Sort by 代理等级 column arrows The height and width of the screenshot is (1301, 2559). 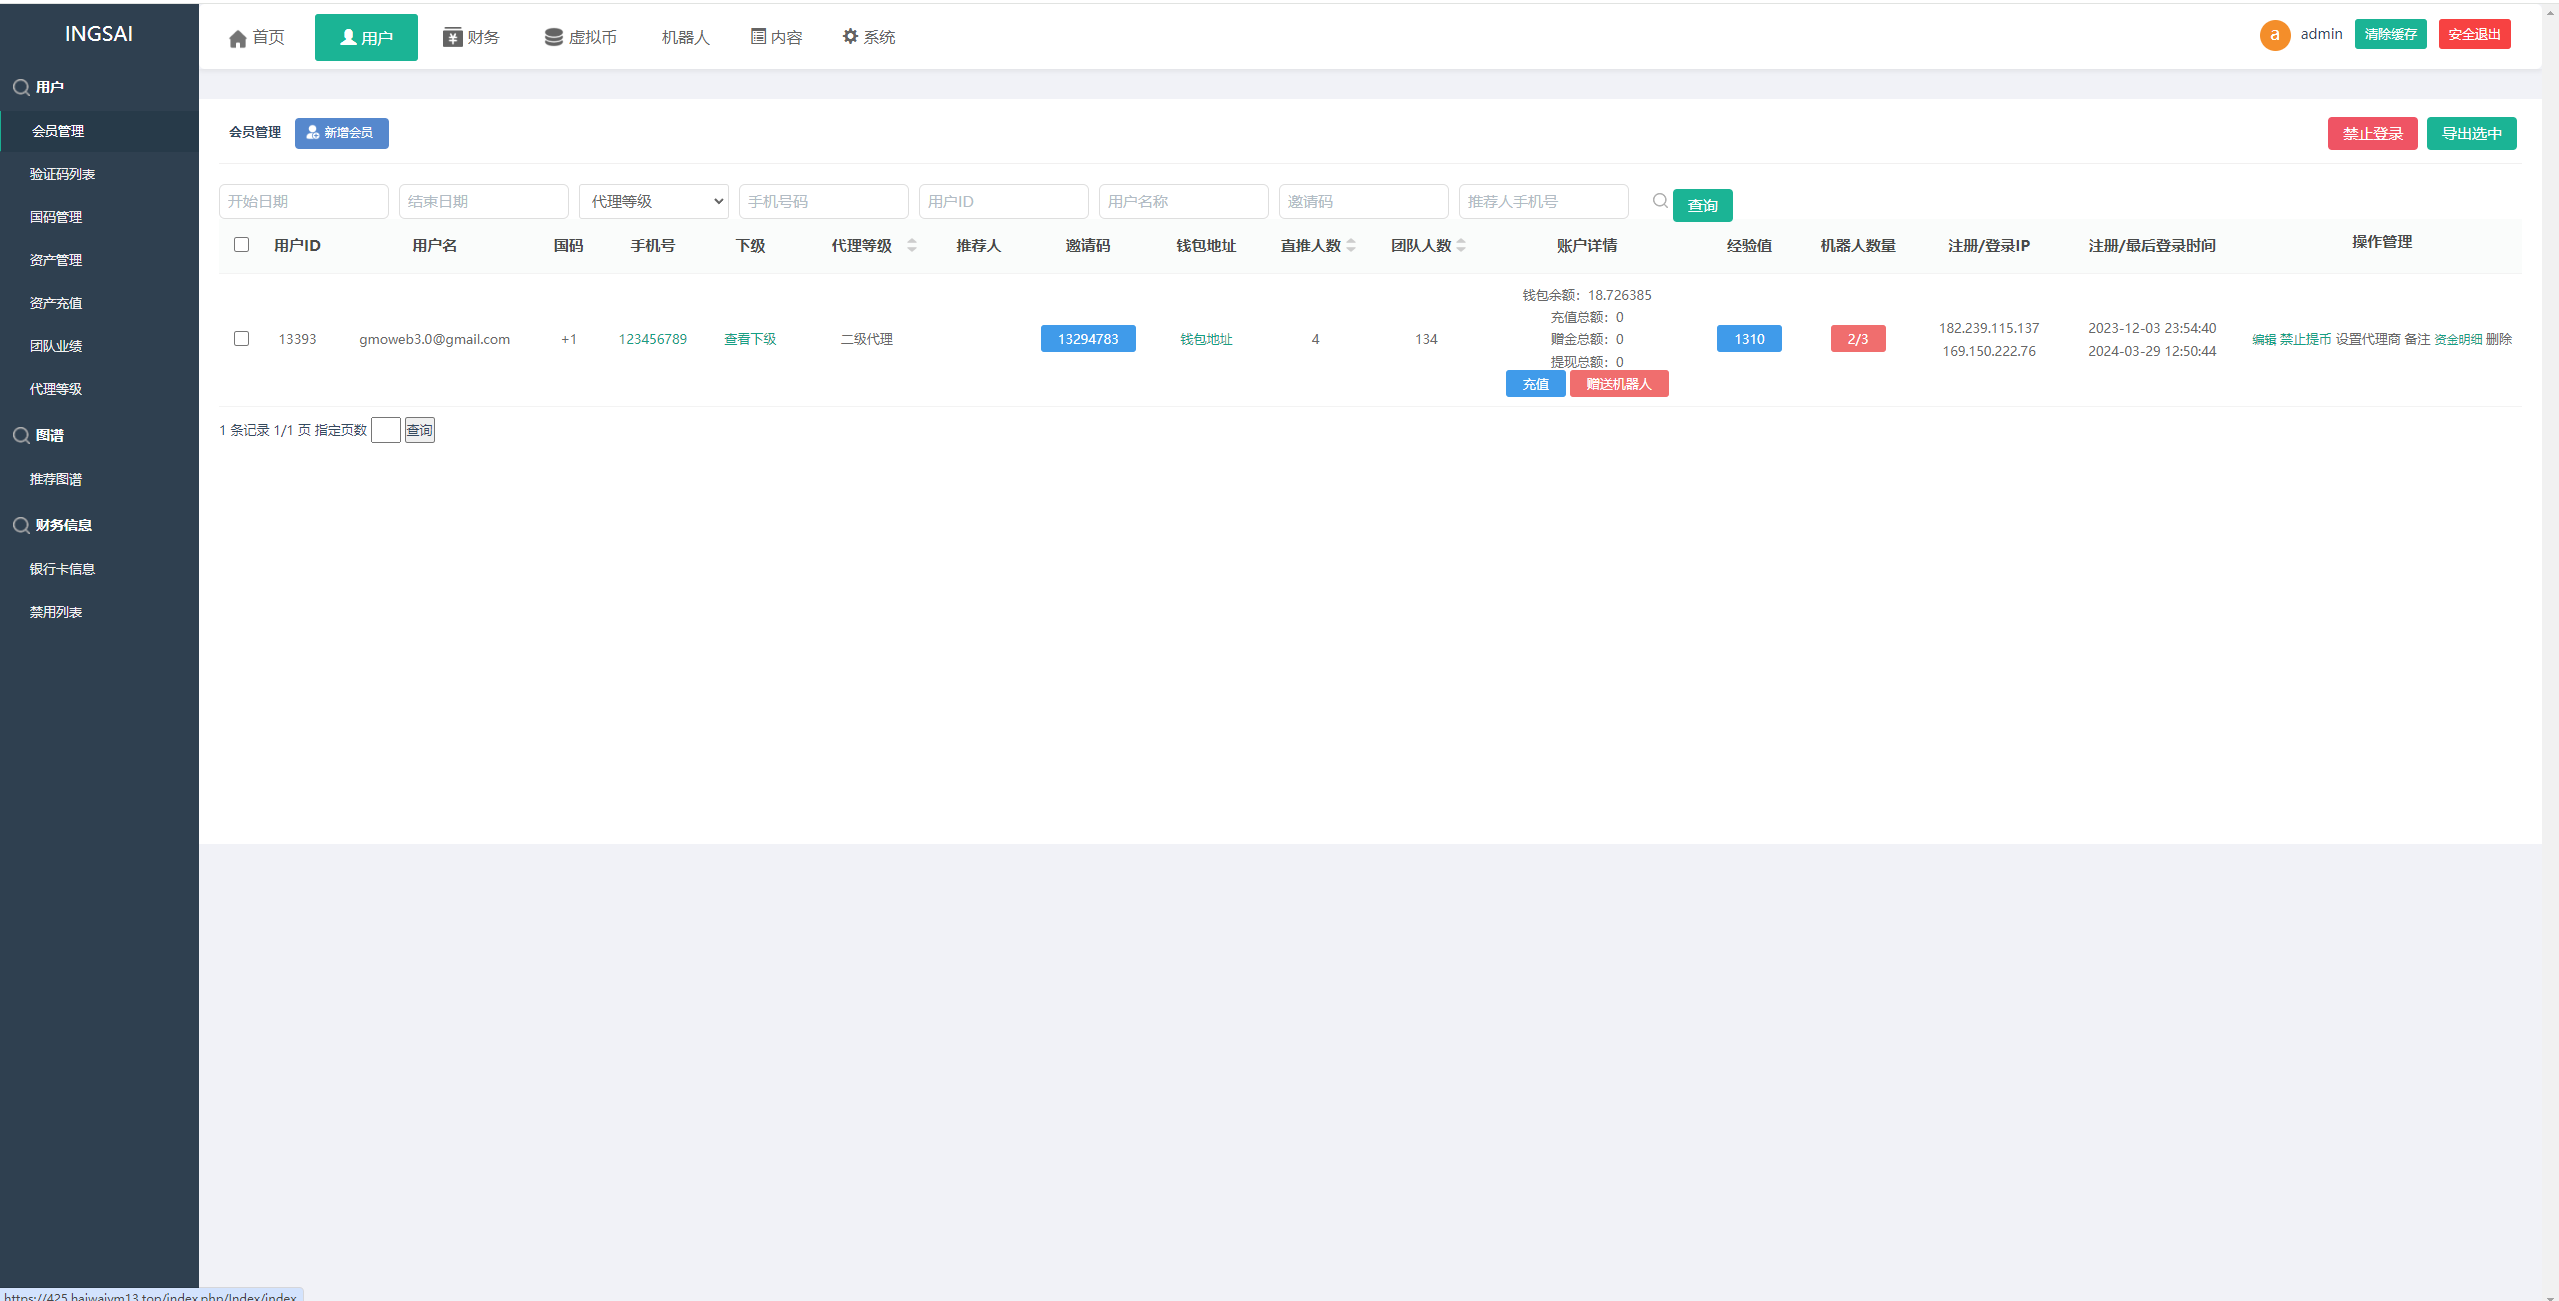pyautogui.click(x=911, y=246)
